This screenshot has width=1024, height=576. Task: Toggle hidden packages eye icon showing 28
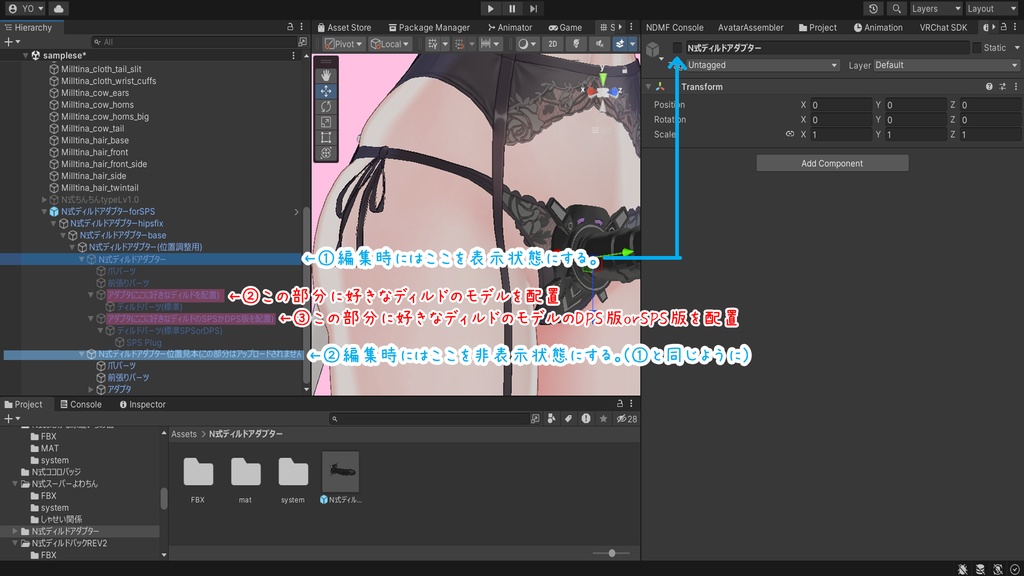626,419
